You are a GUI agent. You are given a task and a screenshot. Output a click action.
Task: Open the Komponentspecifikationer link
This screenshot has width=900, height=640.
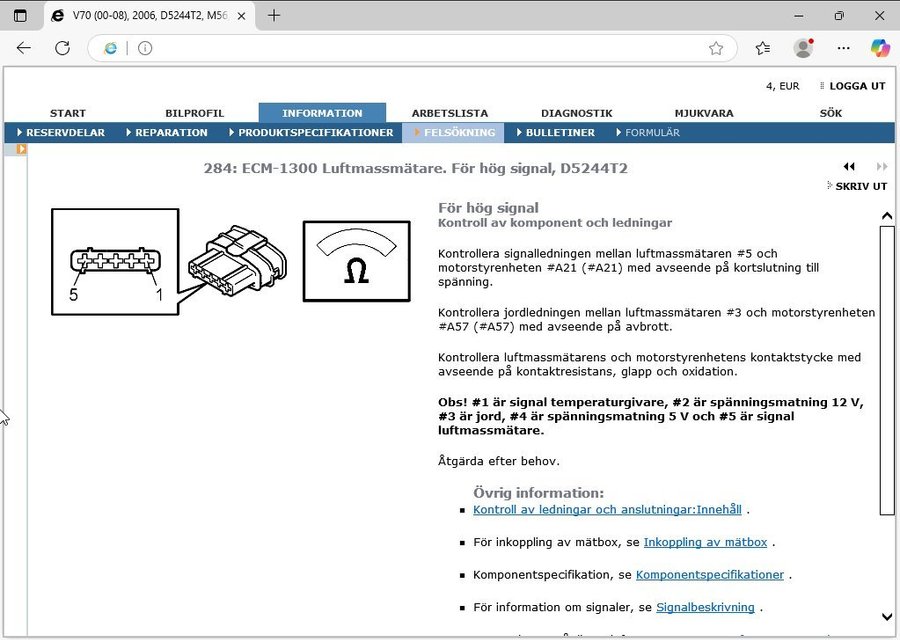pyautogui.click(x=709, y=575)
